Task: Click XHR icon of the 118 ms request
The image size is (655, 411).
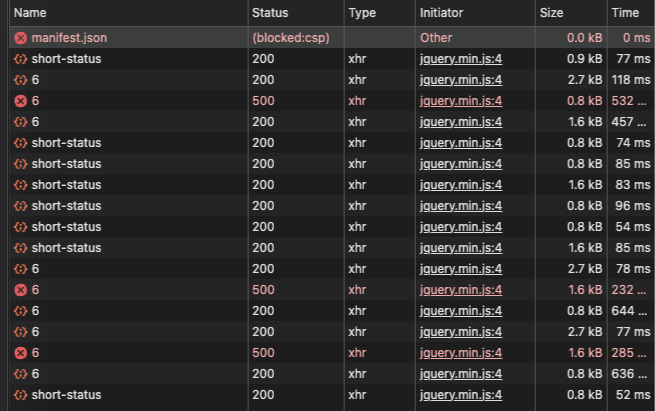Action: (20, 80)
